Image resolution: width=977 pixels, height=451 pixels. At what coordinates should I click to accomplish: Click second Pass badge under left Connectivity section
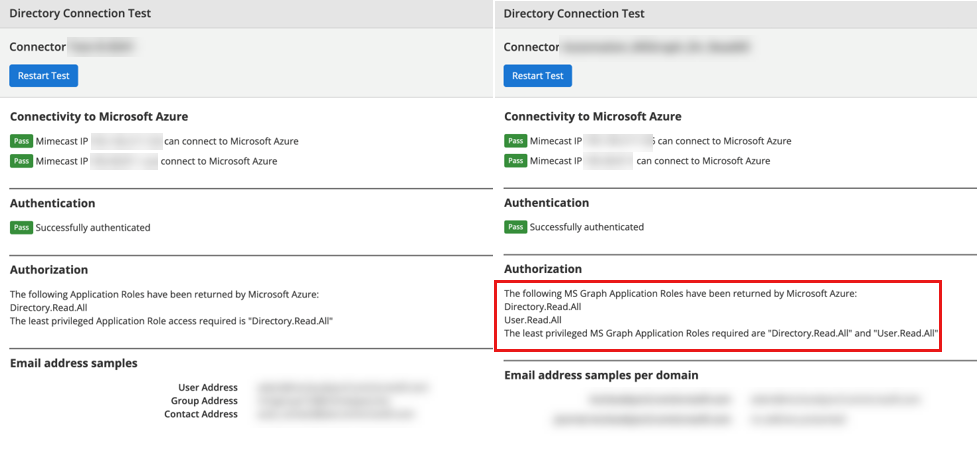click(21, 161)
